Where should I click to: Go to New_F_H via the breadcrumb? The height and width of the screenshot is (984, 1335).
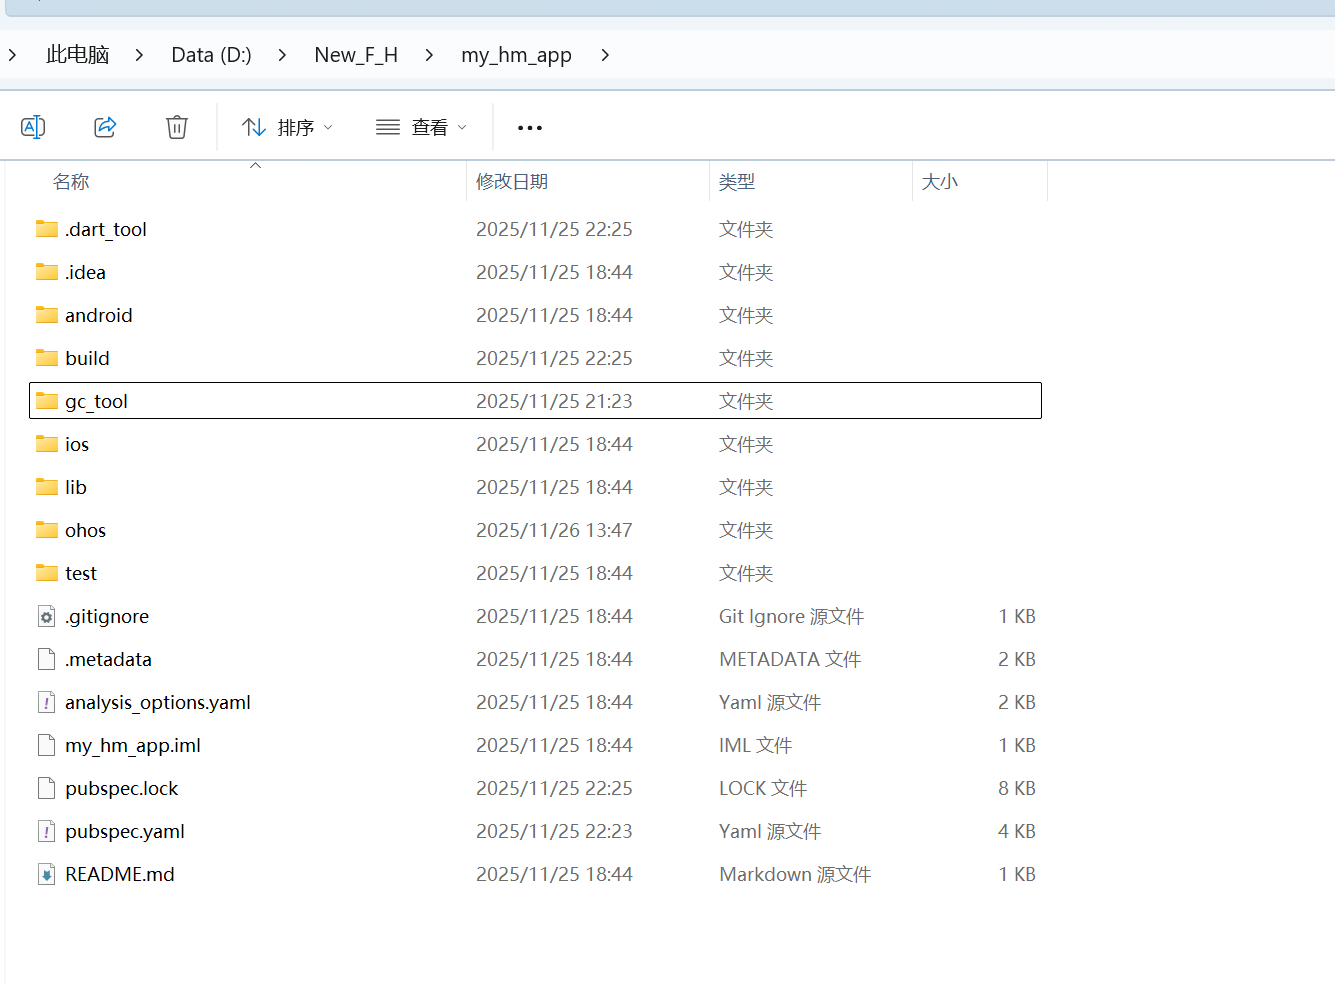356,55
